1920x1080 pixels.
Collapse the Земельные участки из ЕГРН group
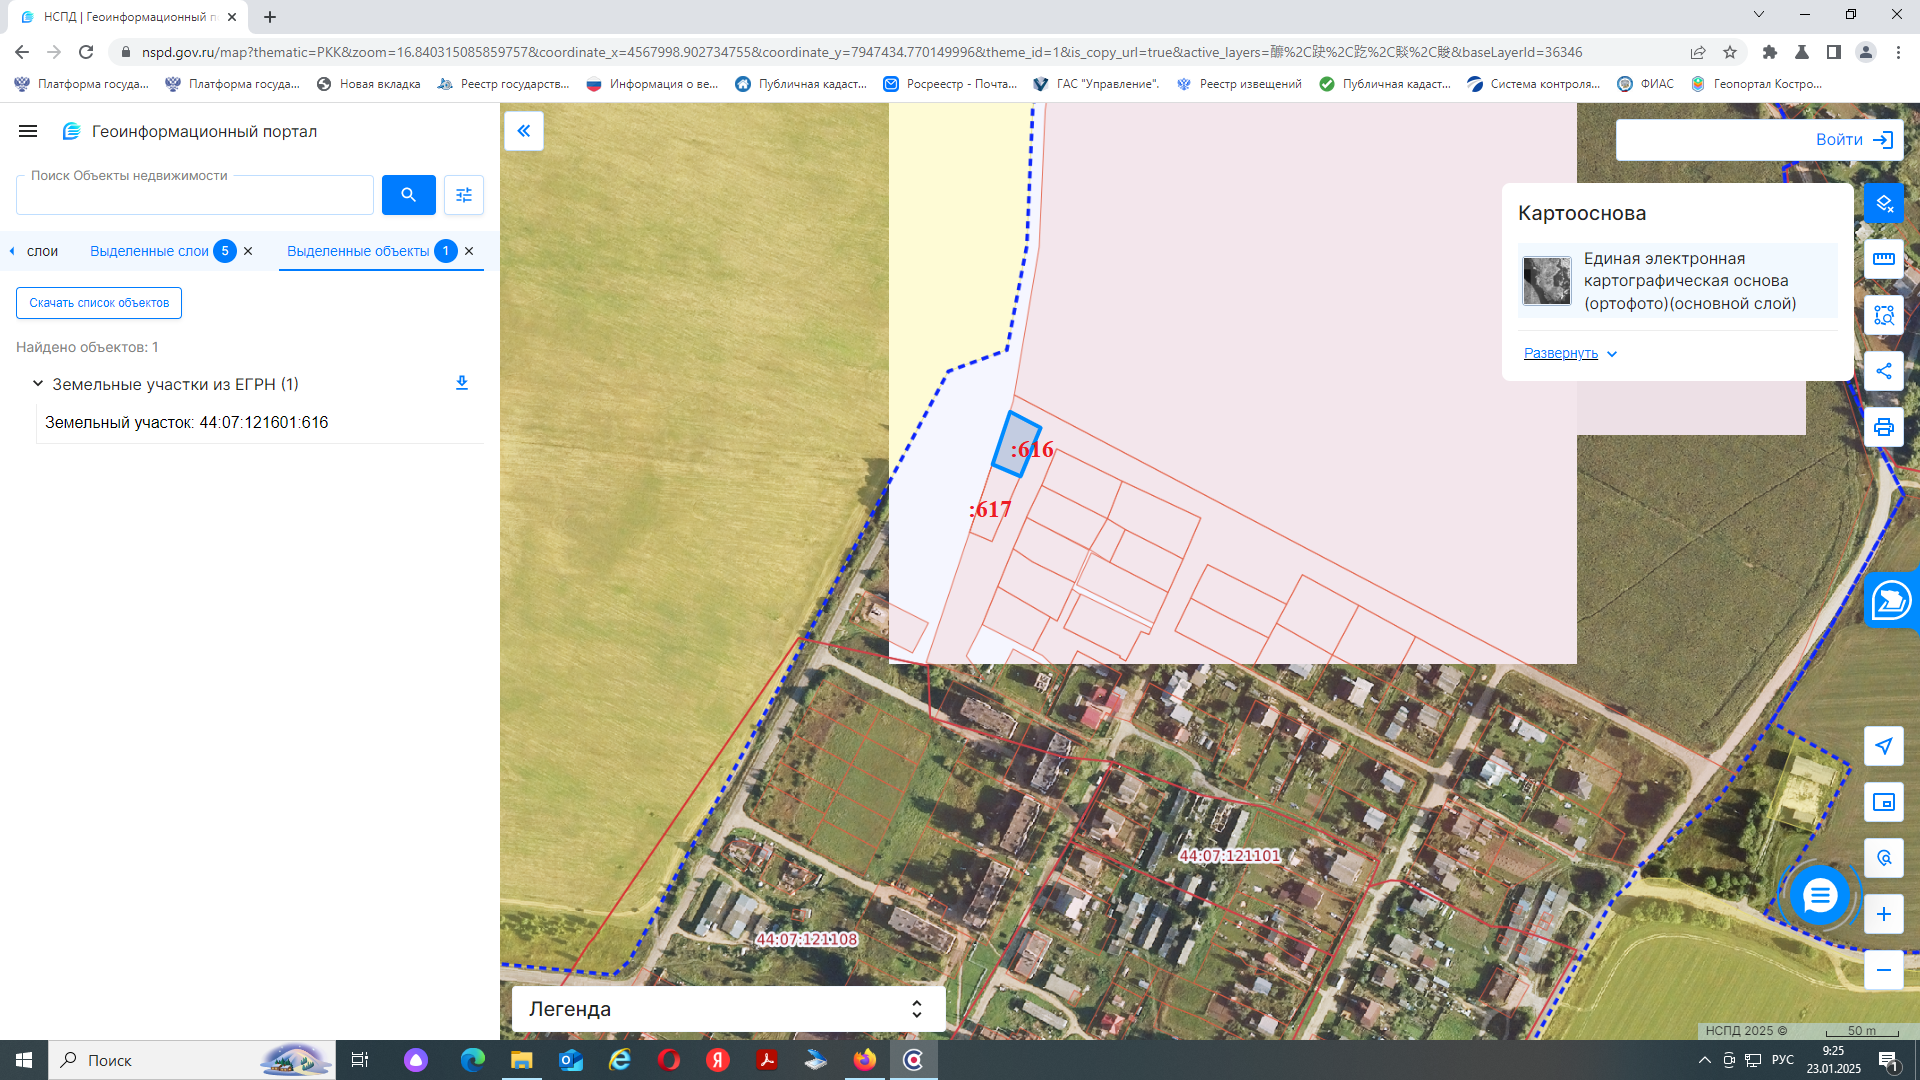click(x=38, y=384)
